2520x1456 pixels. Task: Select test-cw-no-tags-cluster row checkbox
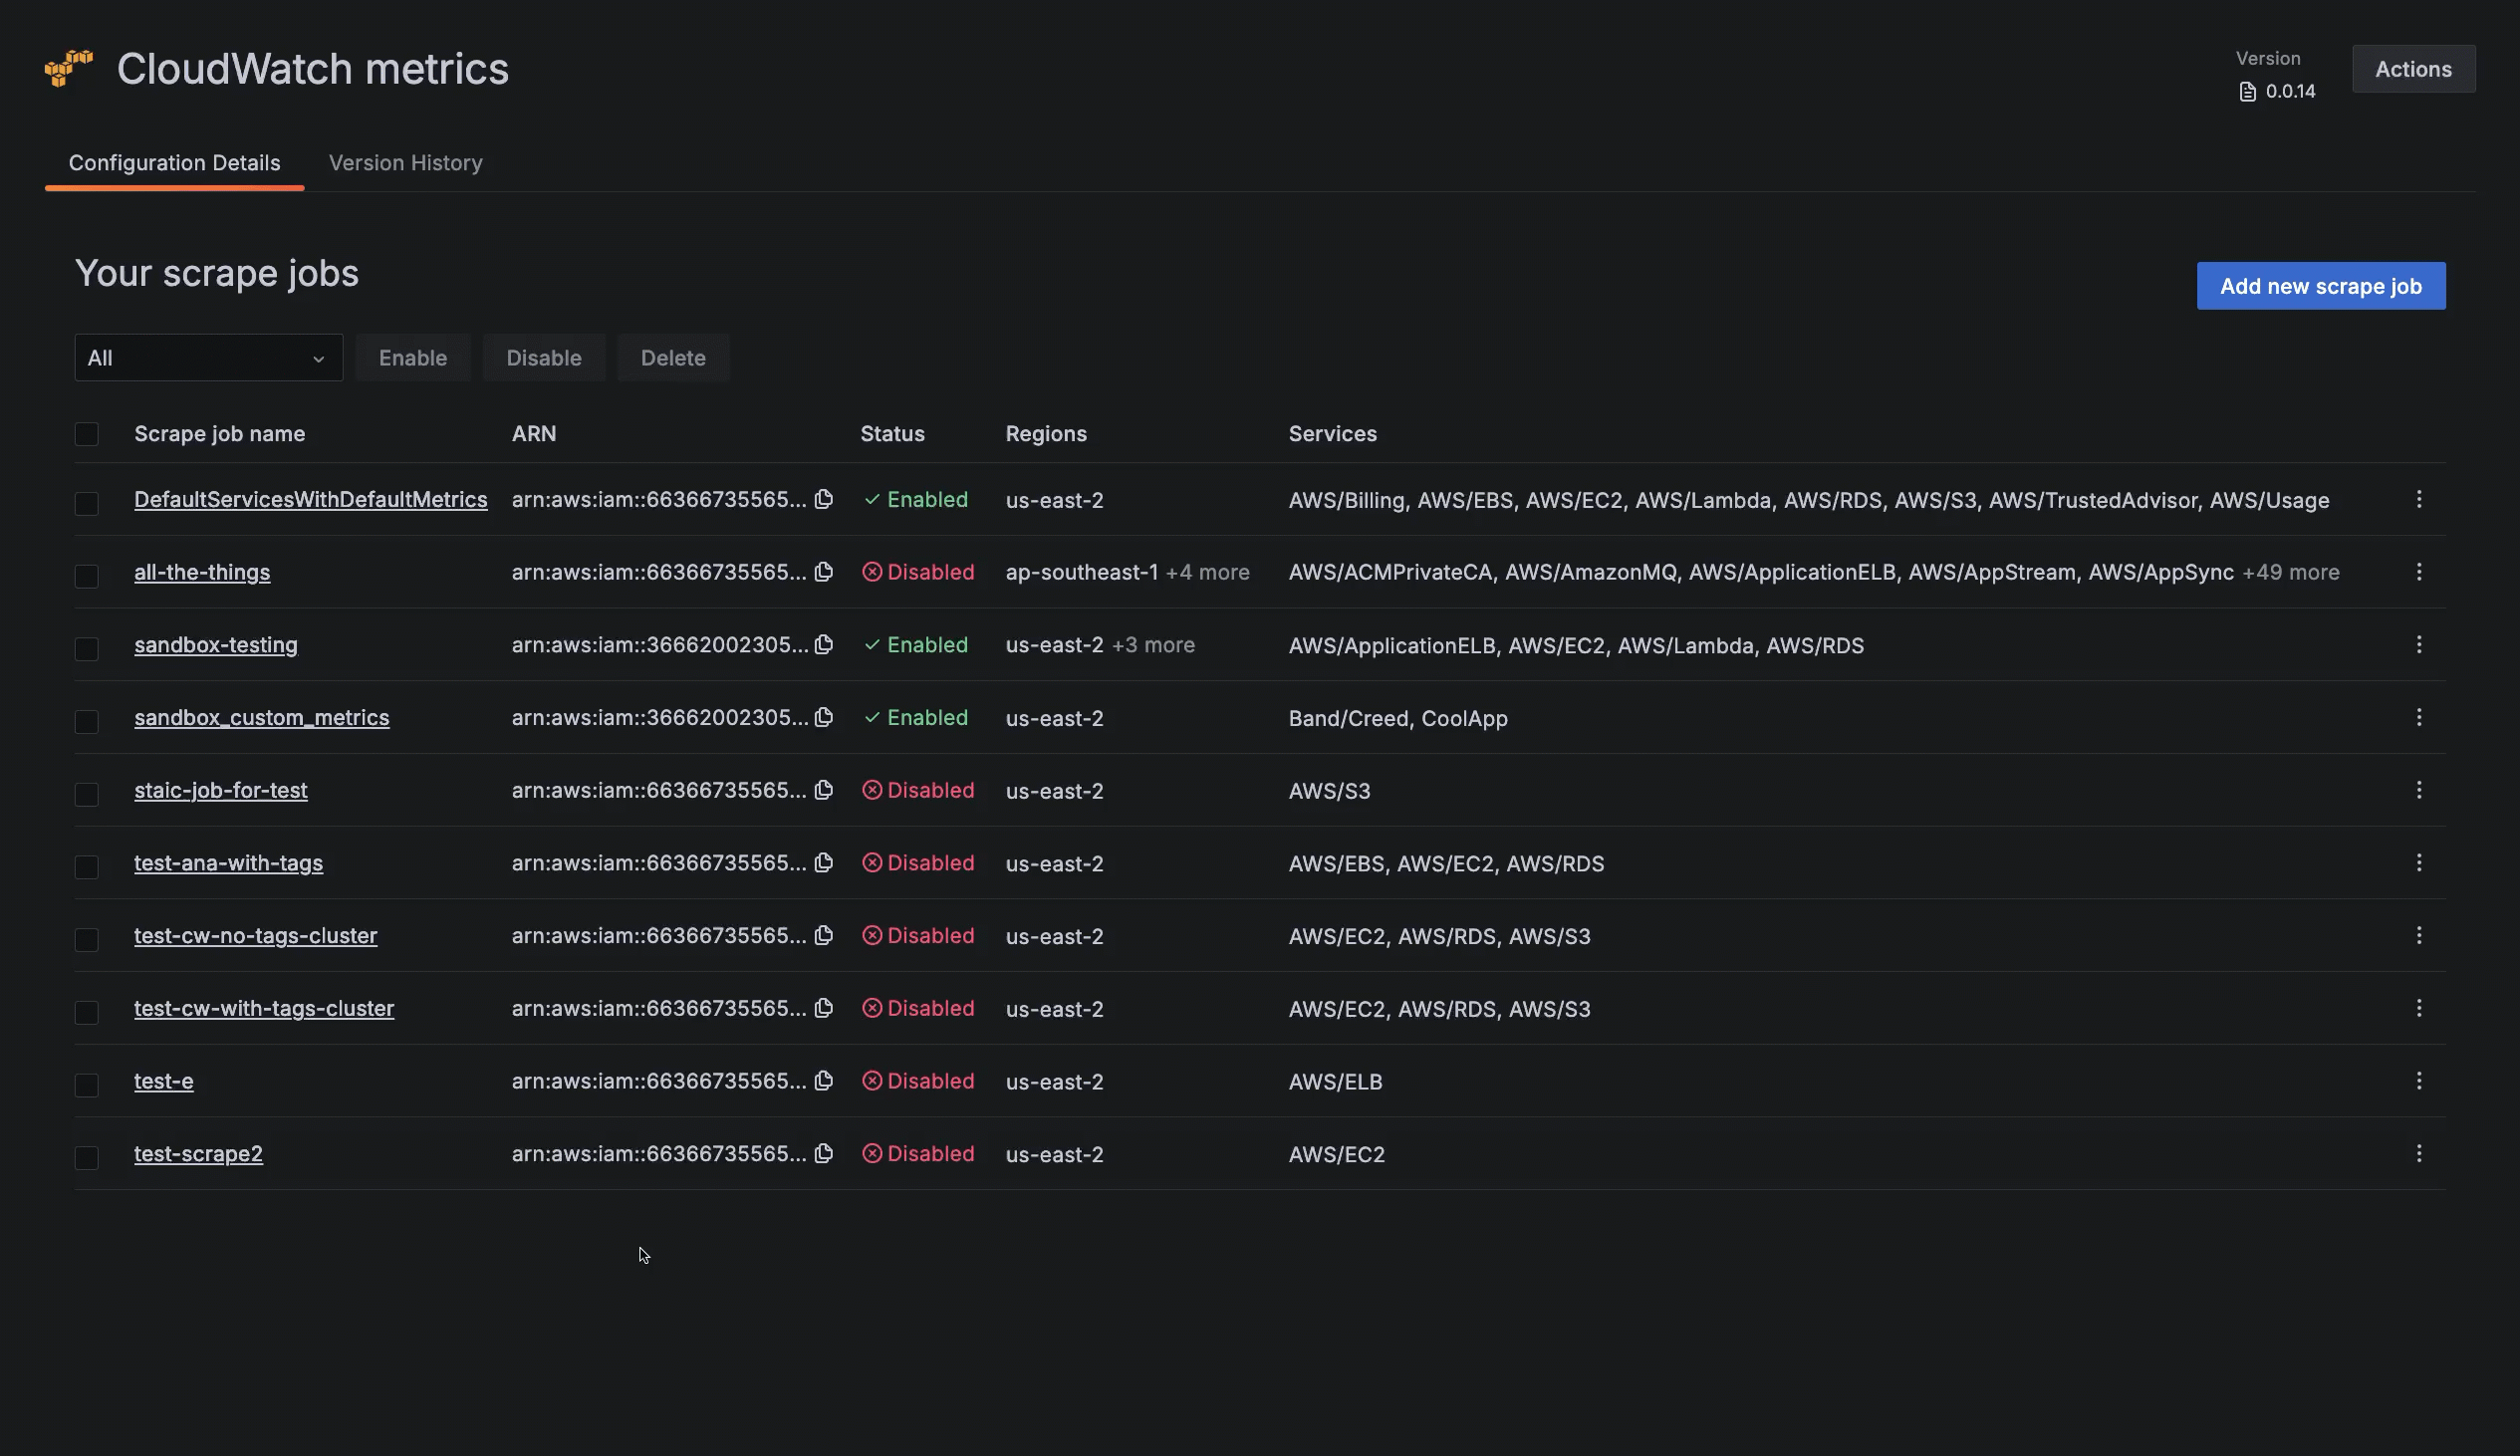tap(87, 939)
